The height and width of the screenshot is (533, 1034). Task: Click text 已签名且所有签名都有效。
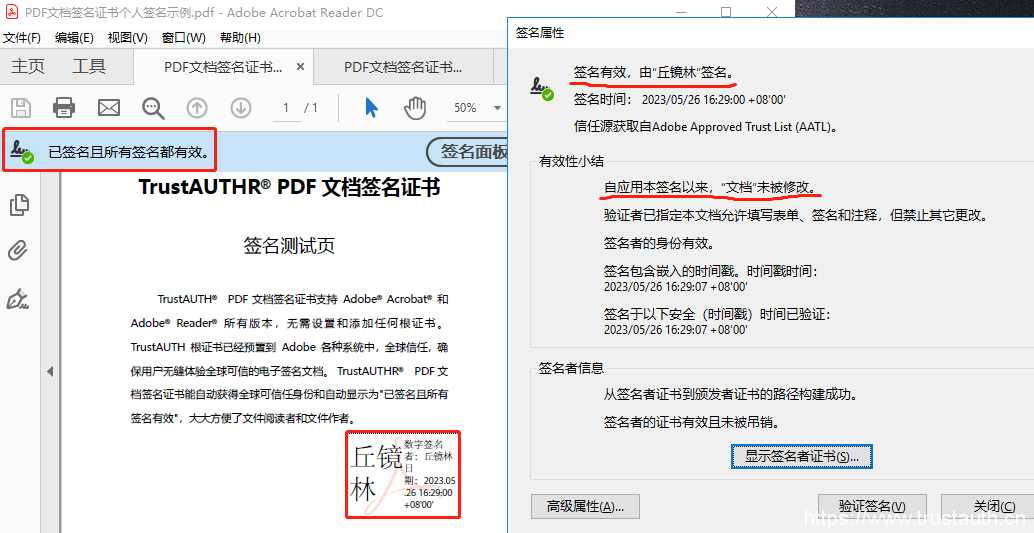130,153
